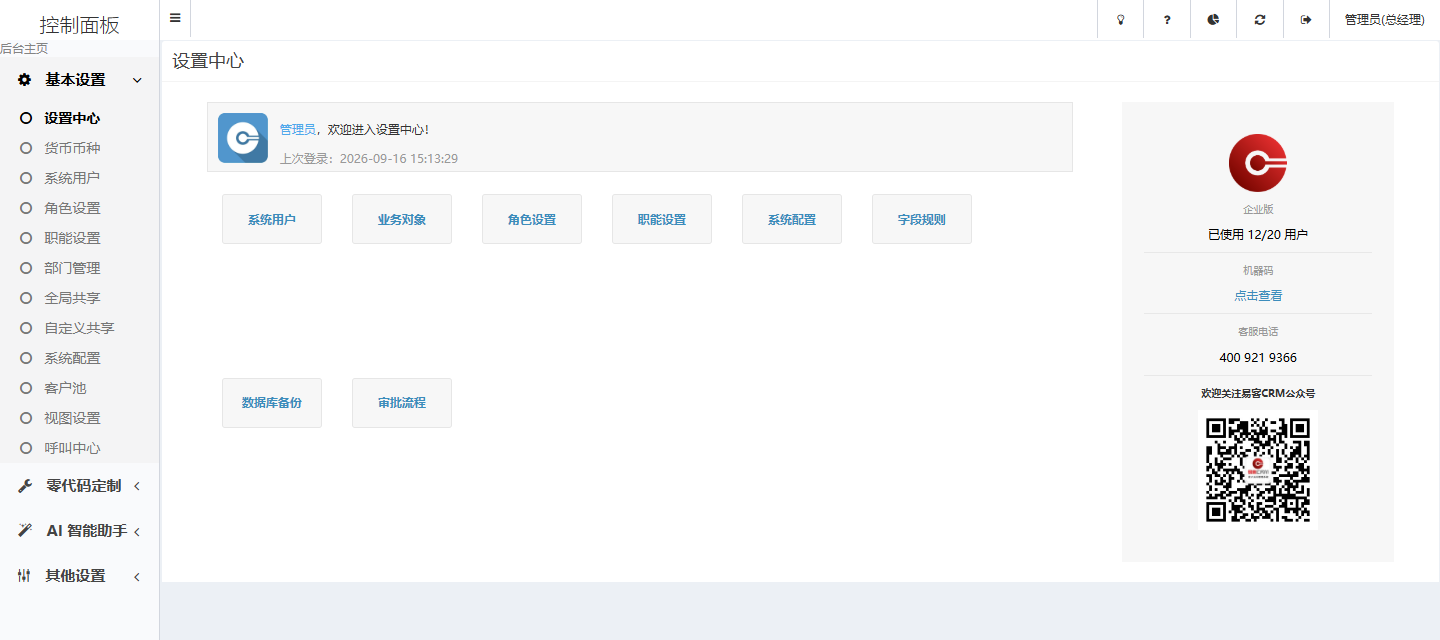
Task: Expand the AI 智能助手 section
Action: pyautogui.click(x=80, y=531)
